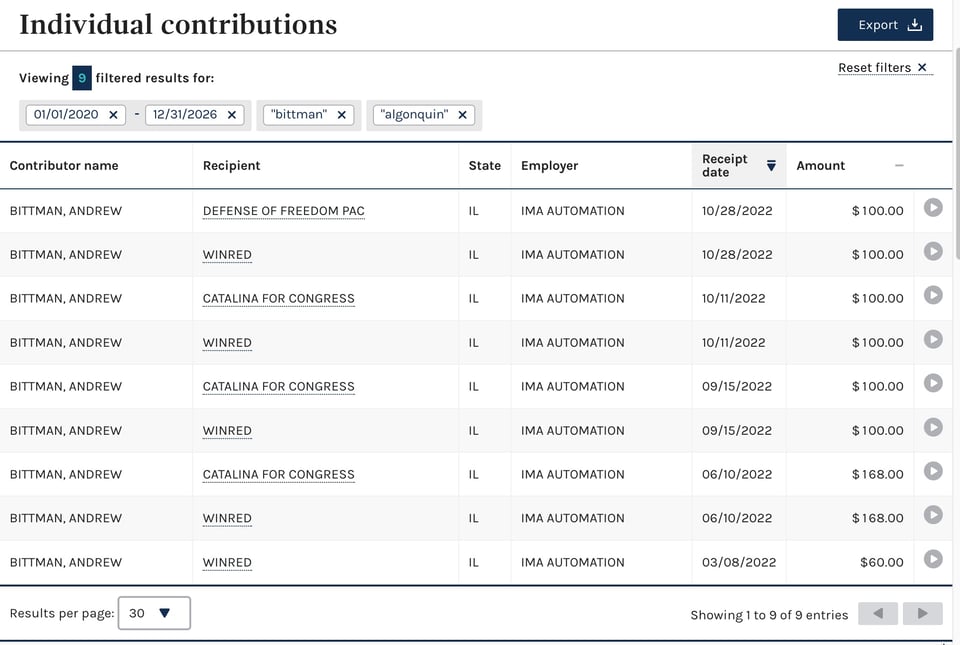Remove the 12/31/2026 end date filter
Image resolution: width=960 pixels, height=645 pixels.
[x=232, y=115]
